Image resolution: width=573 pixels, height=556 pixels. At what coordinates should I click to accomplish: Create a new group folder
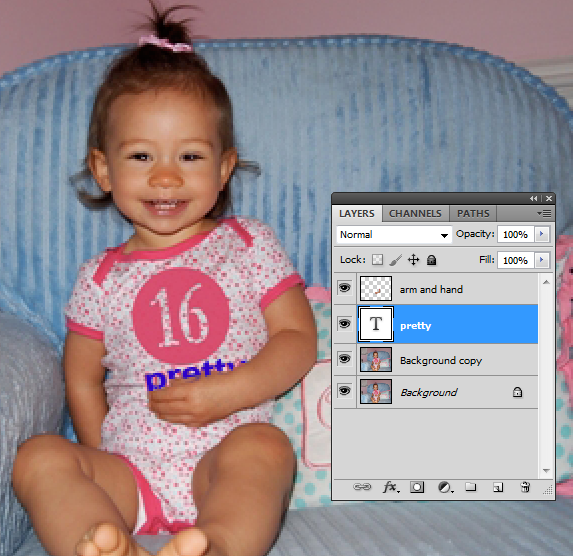pos(471,487)
